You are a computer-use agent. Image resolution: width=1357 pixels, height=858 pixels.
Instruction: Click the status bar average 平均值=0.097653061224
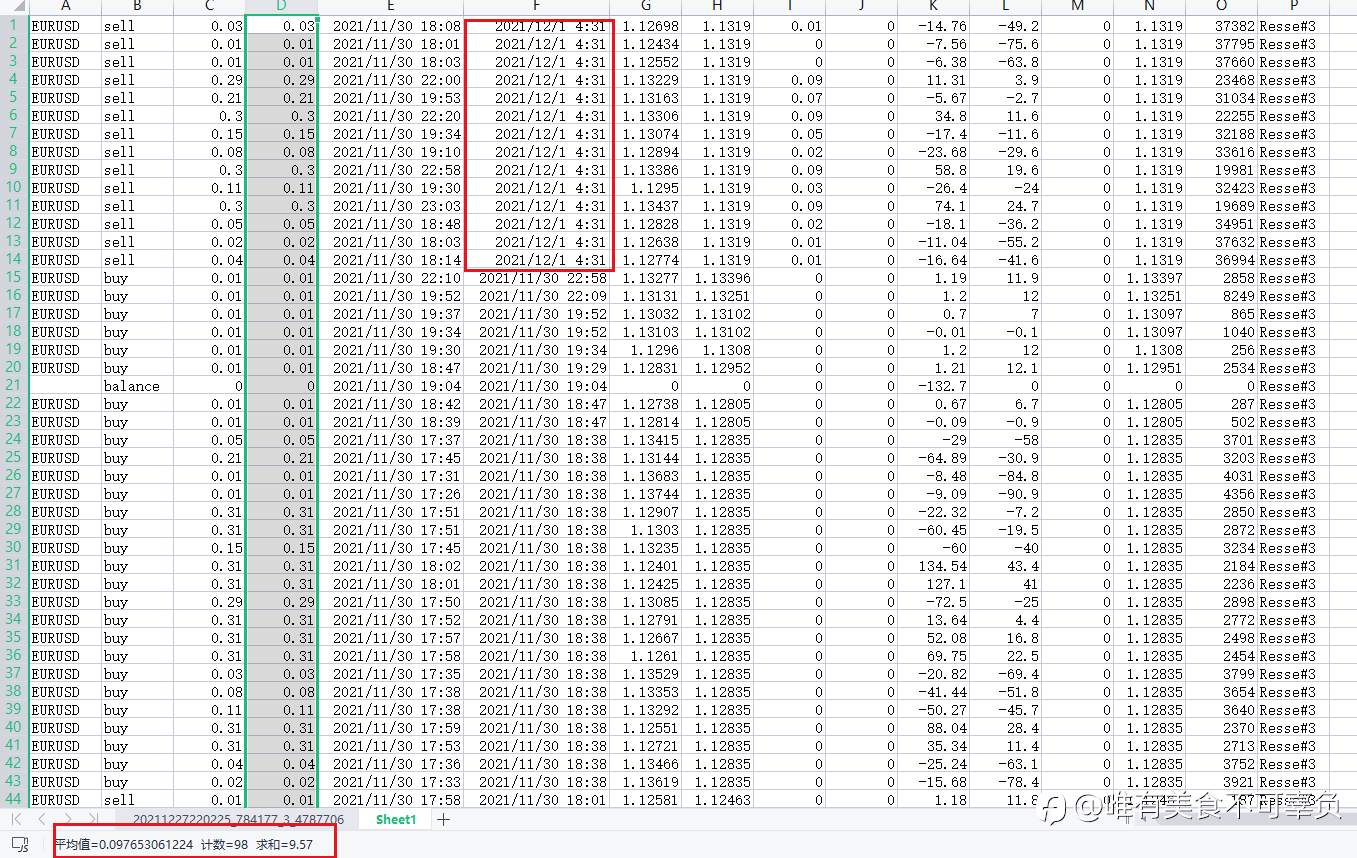pos(123,845)
